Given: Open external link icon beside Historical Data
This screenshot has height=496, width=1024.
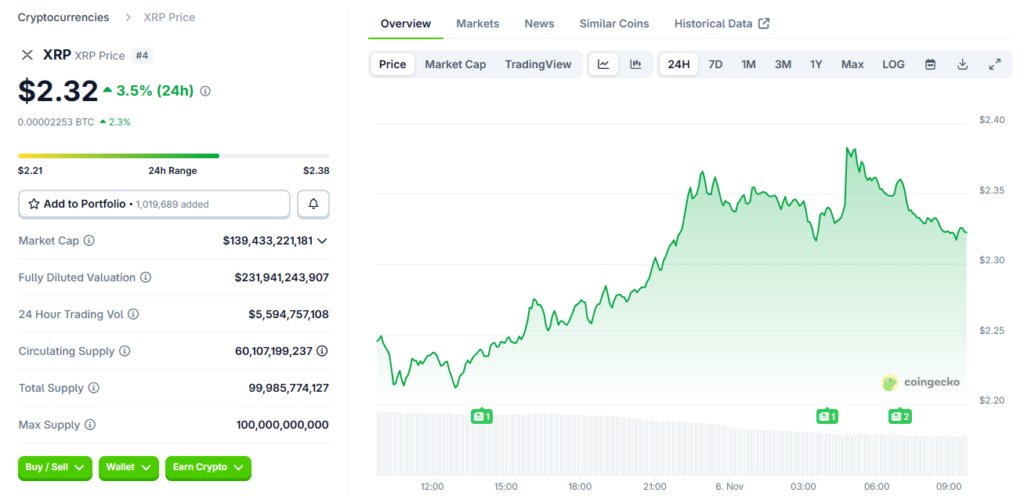Looking at the screenshot, I should point(763,23).
